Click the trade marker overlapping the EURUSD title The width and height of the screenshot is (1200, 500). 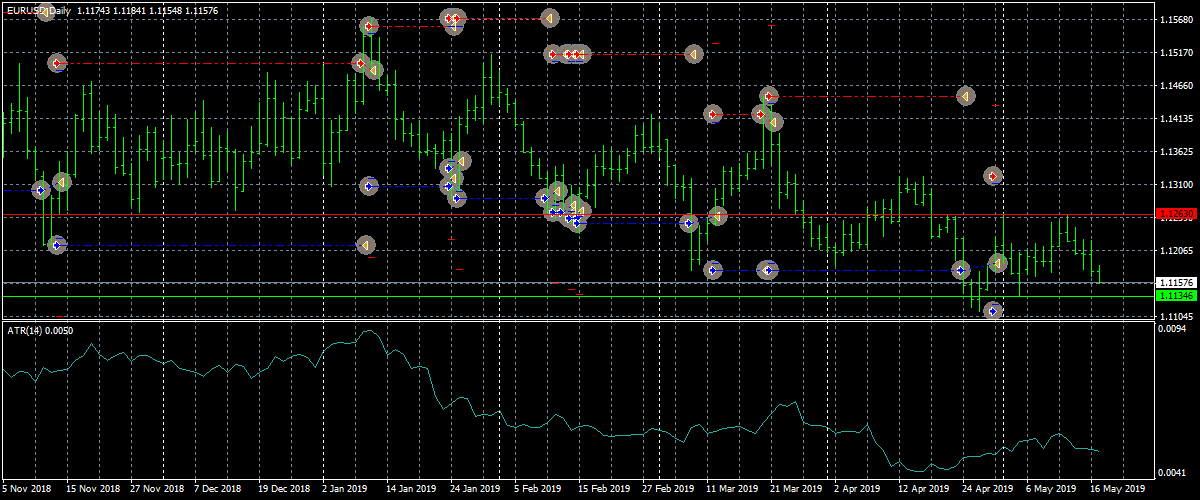coord(45,12)
